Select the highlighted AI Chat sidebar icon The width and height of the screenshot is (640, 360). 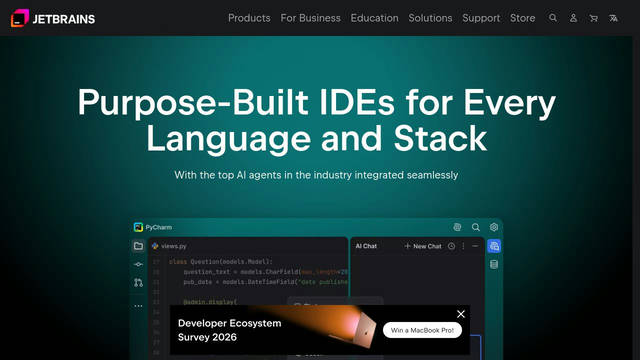click(494, 246)
